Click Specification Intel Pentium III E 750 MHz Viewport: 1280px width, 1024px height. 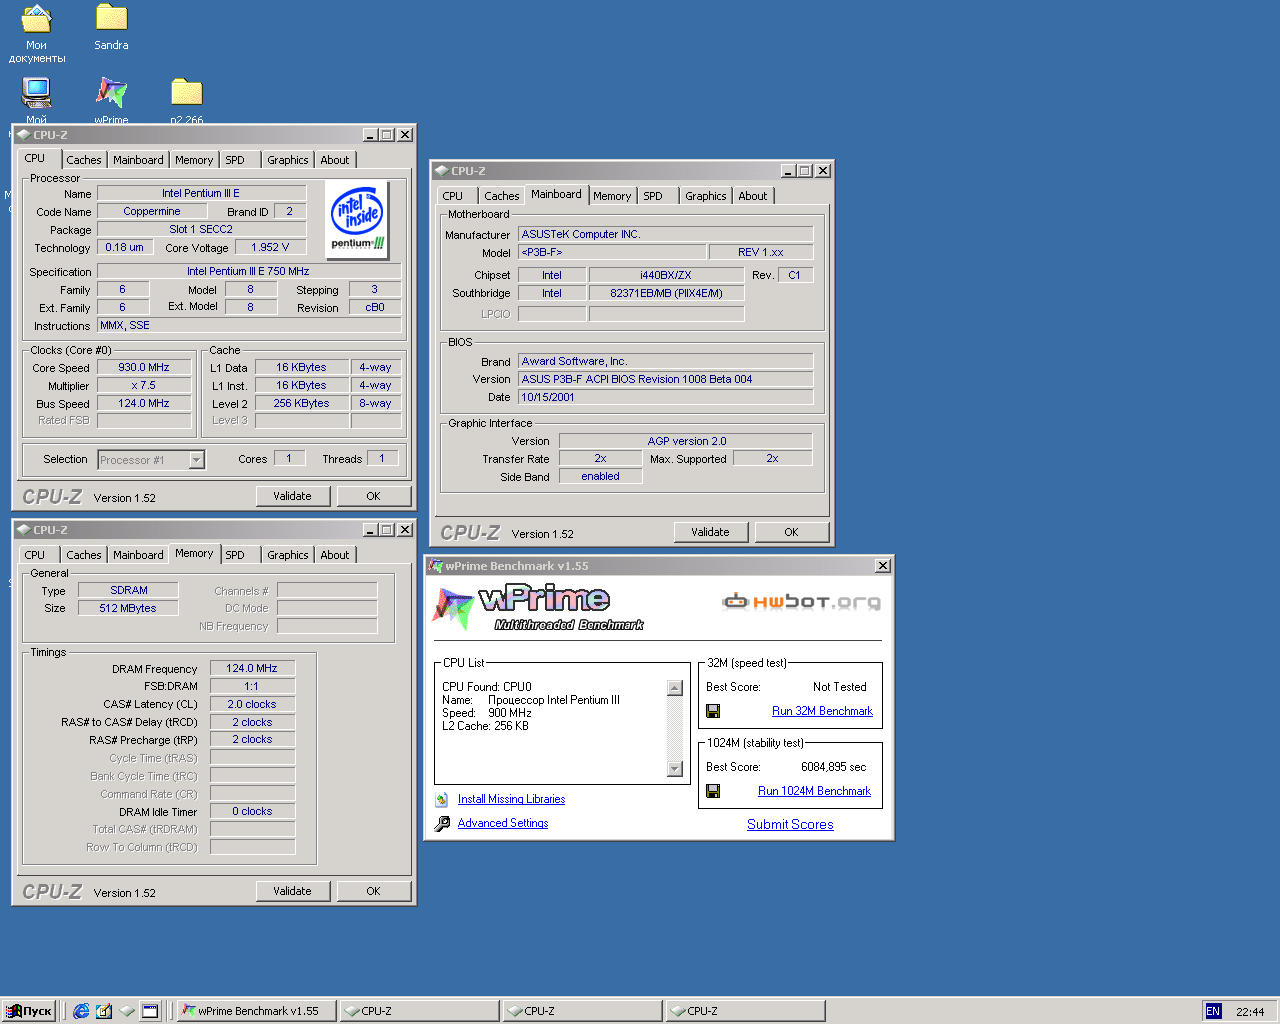tap(249, 271)
